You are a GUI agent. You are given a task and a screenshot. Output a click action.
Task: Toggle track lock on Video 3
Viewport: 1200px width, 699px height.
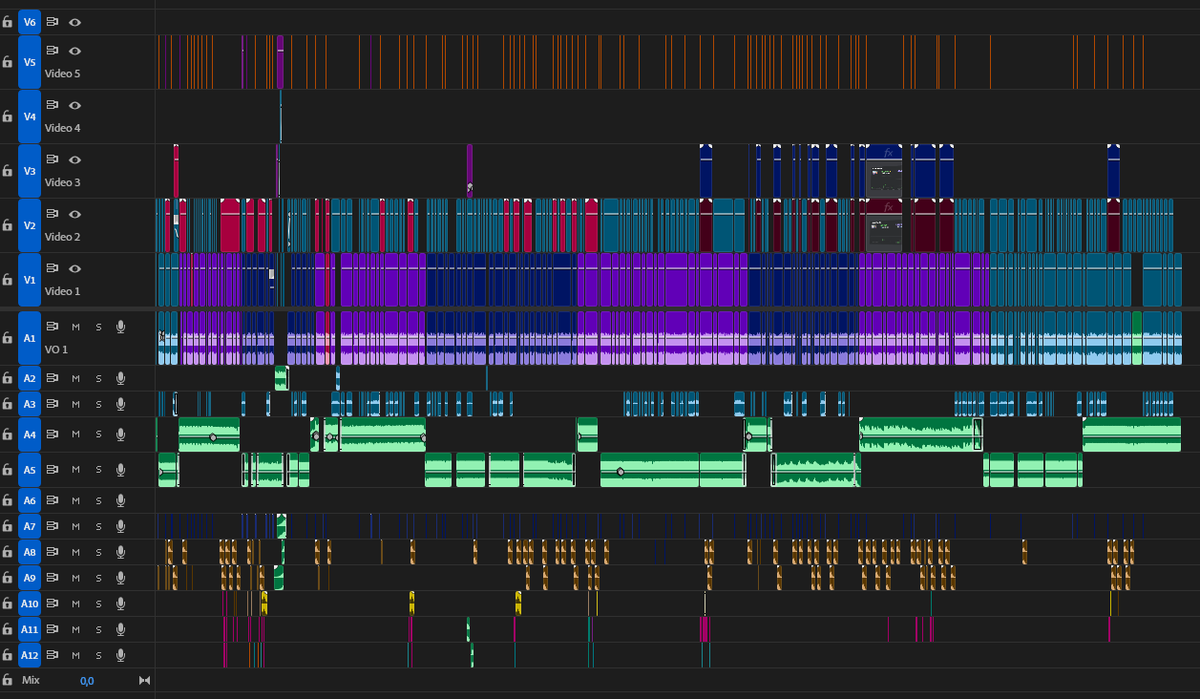(x=7, y=171)
